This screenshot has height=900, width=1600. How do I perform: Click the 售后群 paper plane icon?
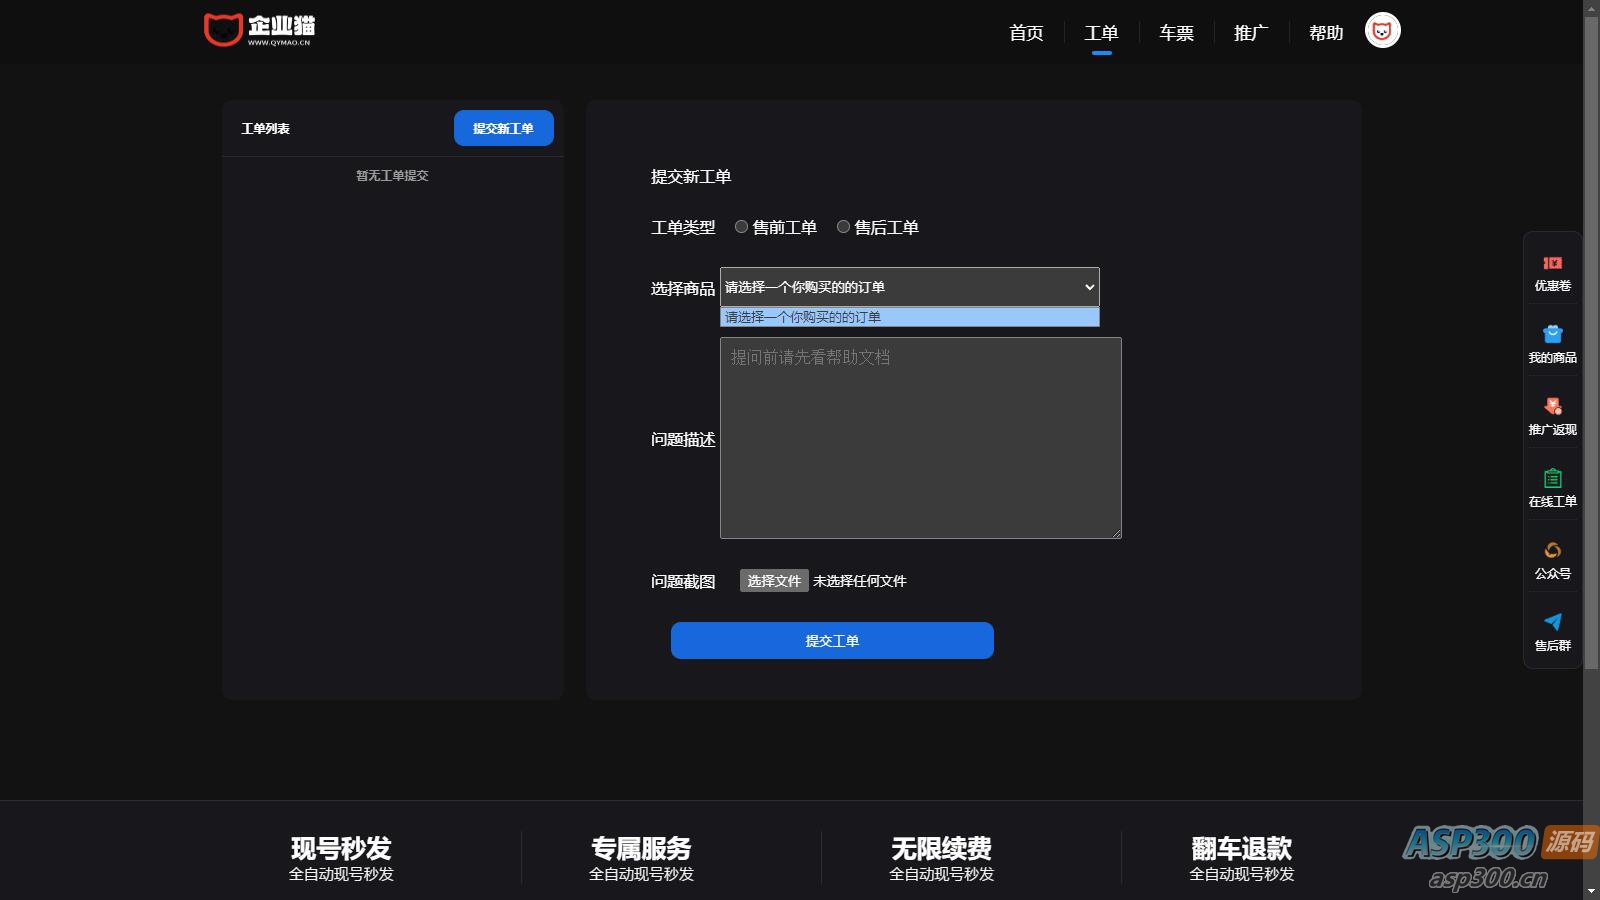point(1552,623)
